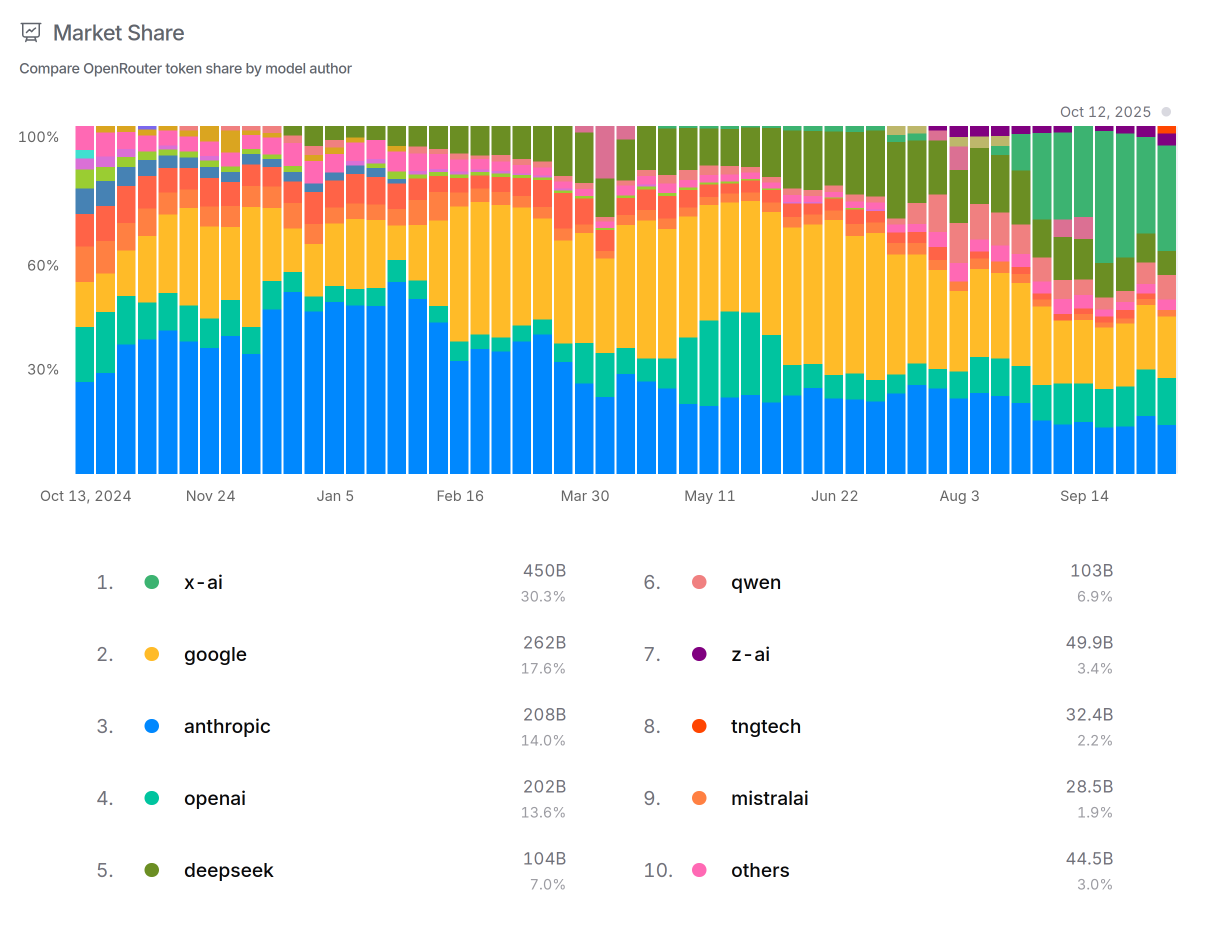Click the 450B token value for x-ai

543,571
